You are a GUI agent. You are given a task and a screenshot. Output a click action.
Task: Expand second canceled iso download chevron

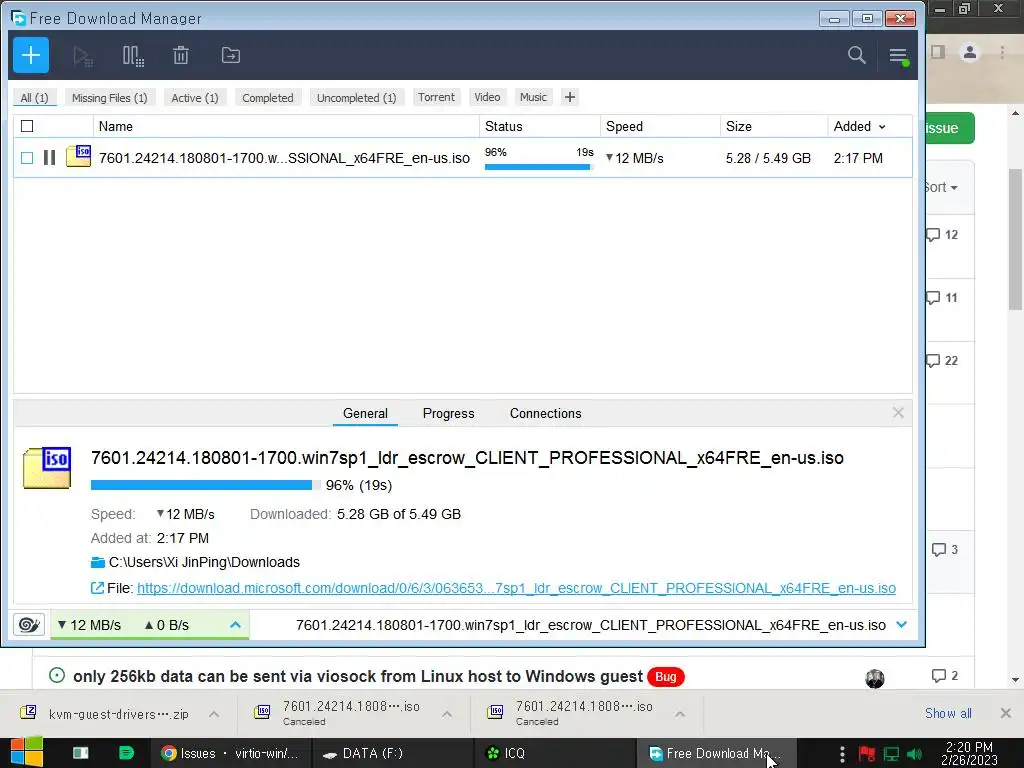(x=680, y=714)
